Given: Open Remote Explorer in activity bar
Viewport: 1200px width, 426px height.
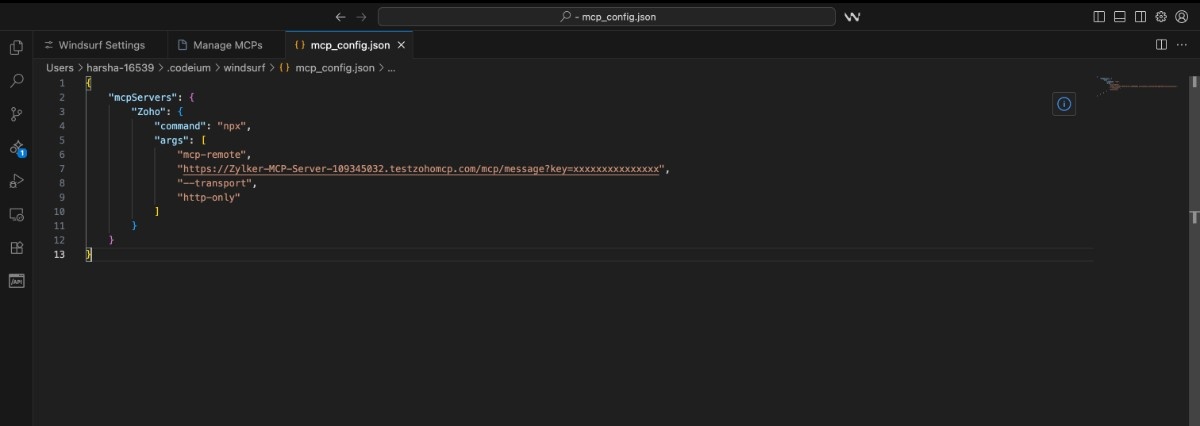Looking at the screenshot, I should (16, 214).
